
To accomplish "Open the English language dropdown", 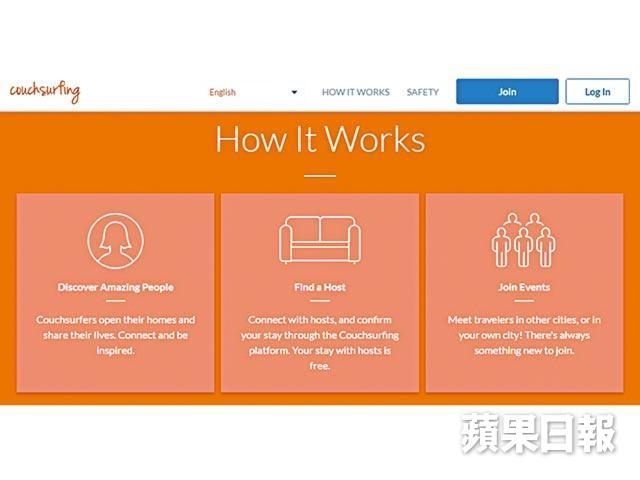I will click(253, 92).
